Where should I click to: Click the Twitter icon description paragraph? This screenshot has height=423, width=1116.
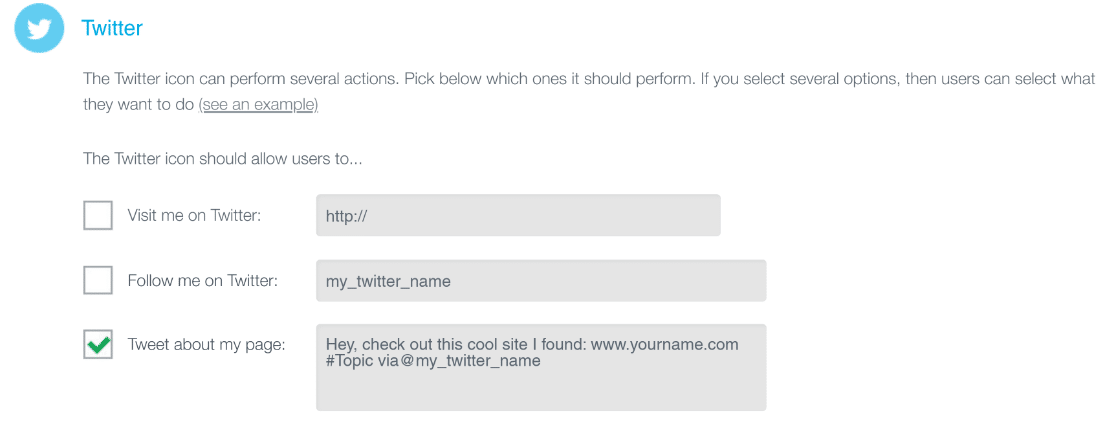click(589, 91)
